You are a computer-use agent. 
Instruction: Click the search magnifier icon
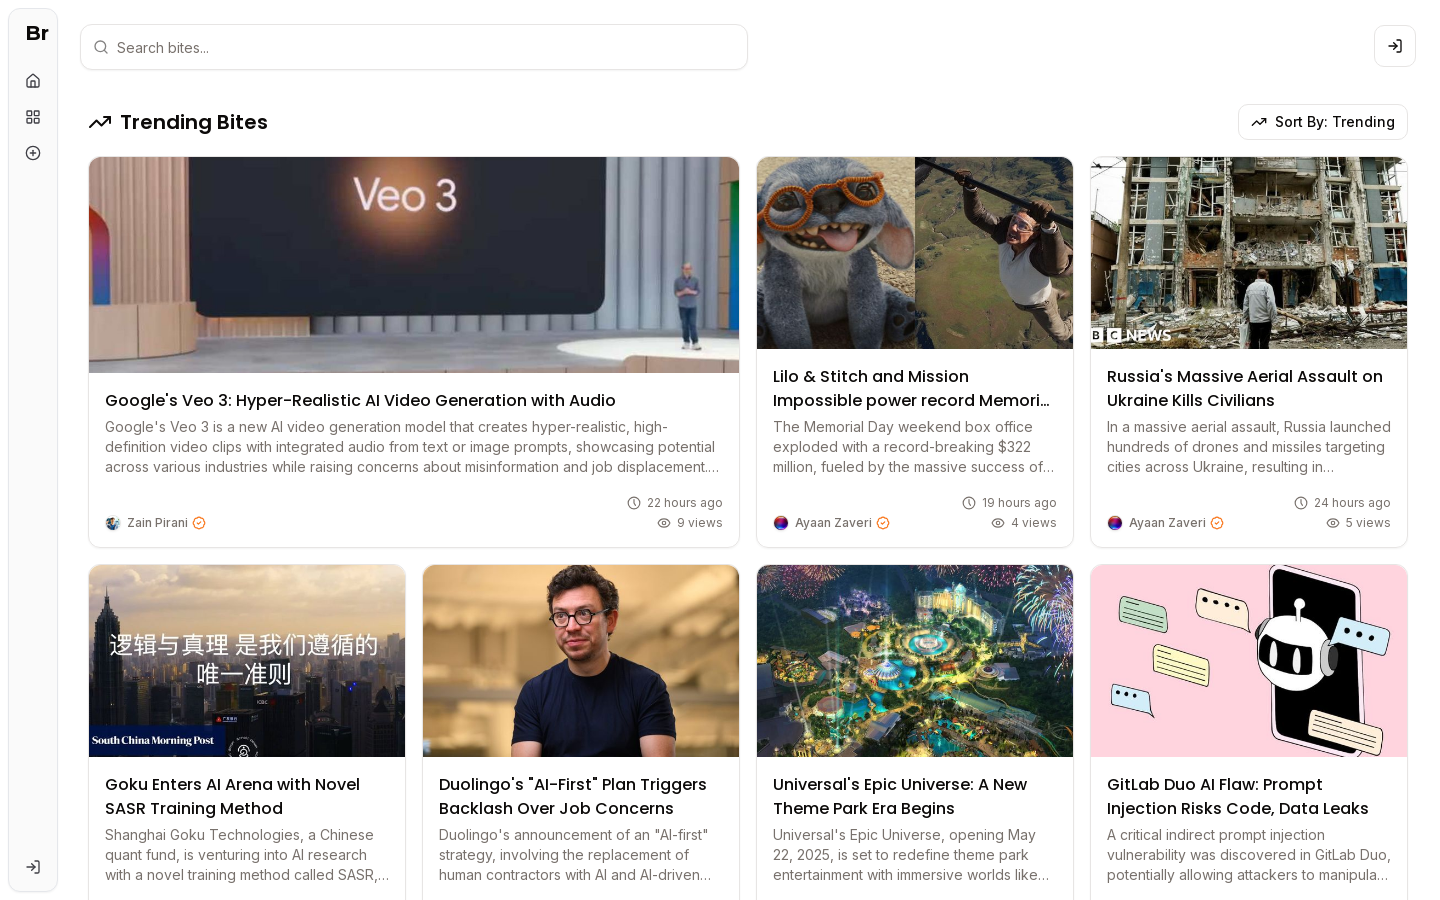[x=101, y=47]
